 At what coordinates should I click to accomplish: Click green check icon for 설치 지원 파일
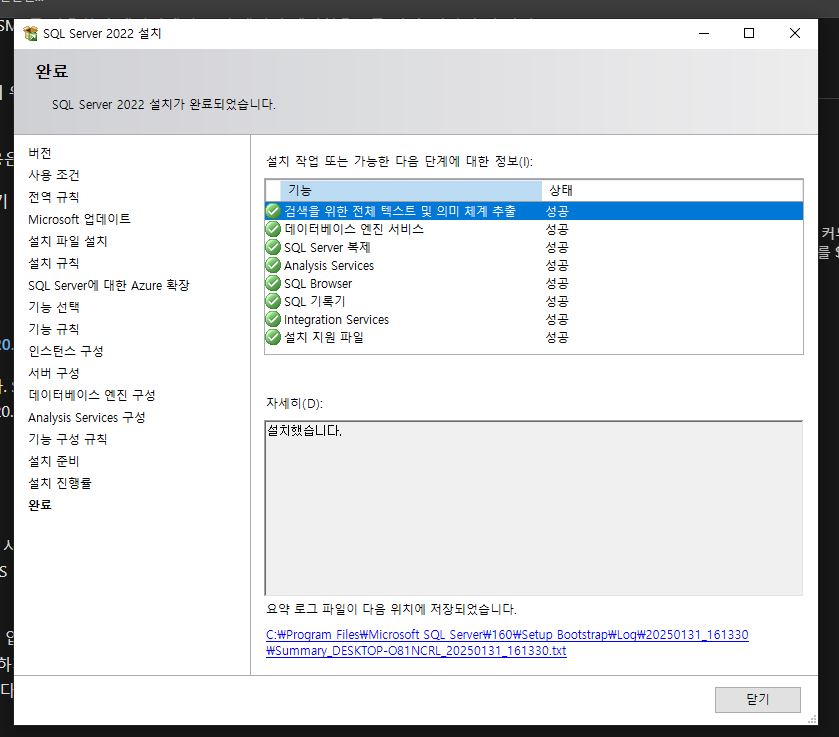click(273, 337)
